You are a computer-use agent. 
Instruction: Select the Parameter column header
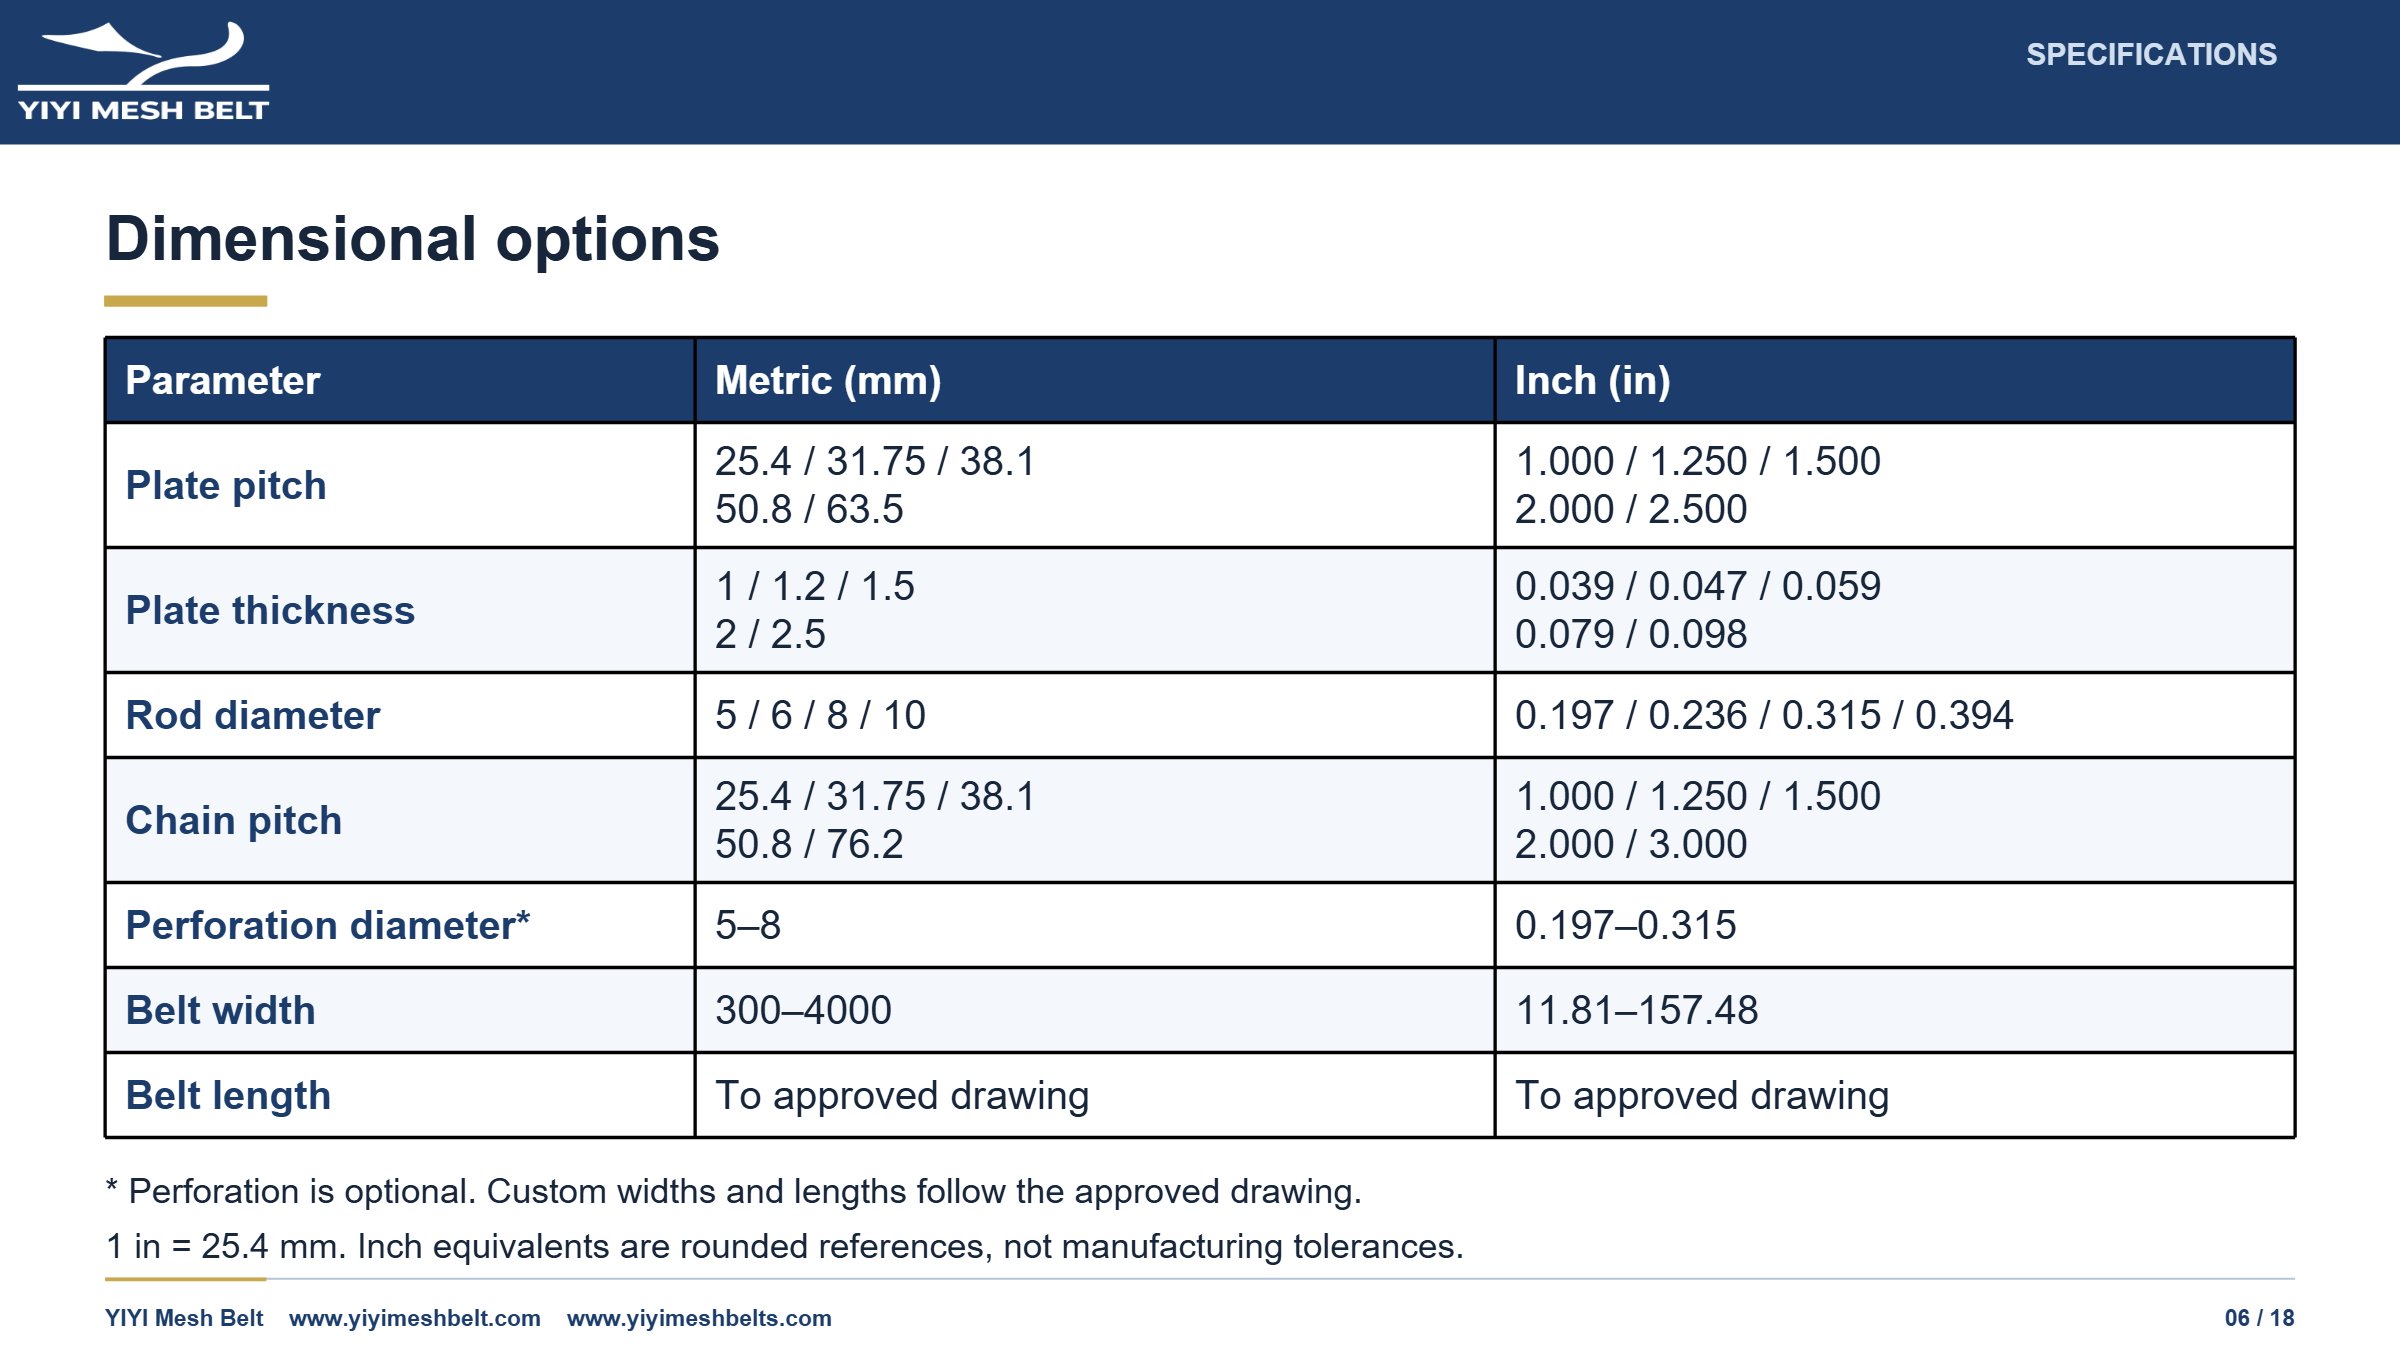click(223, 380)
